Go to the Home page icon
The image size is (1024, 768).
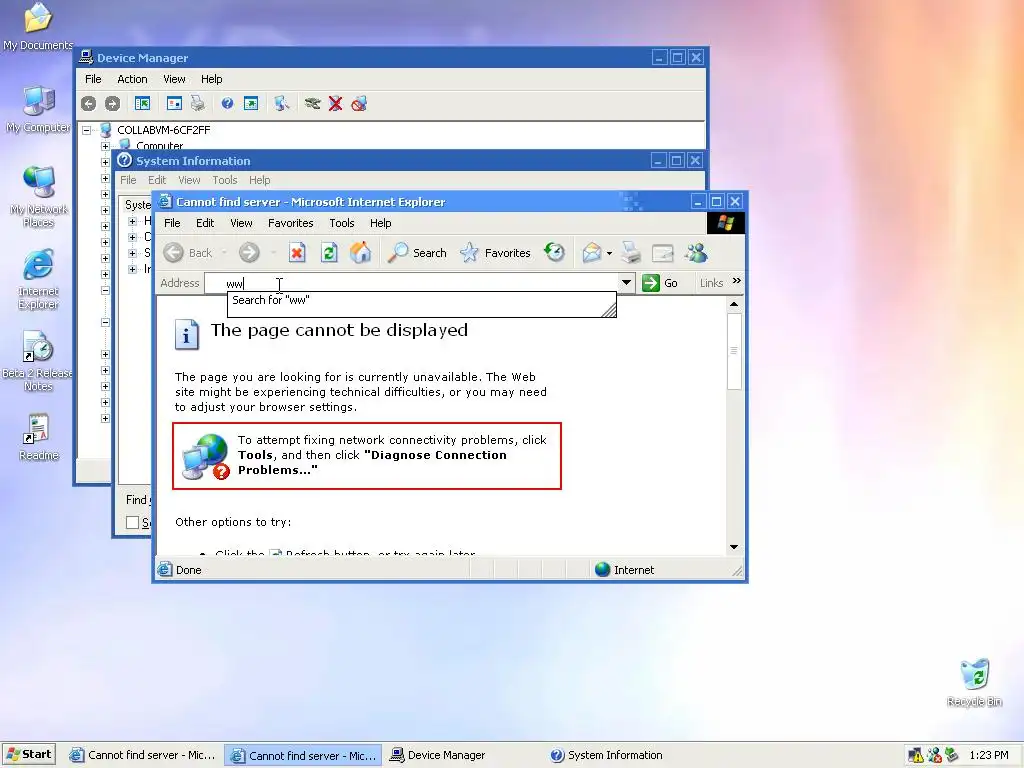(x=360, y=253)
